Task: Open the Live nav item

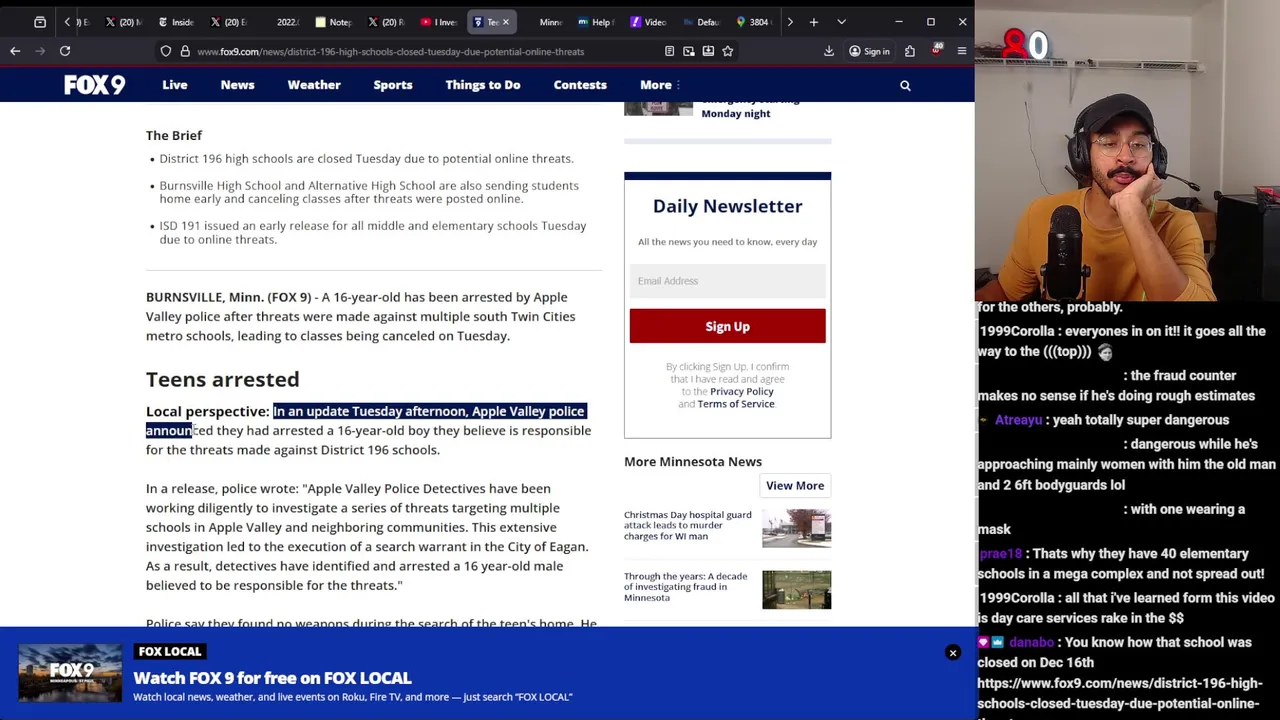Action: pyautogui.click(x=175, y=85)
